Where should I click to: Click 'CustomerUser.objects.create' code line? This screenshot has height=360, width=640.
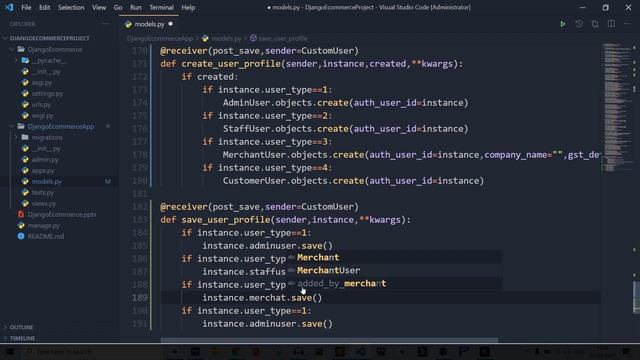pyautogui.click(x=353, y=181)
